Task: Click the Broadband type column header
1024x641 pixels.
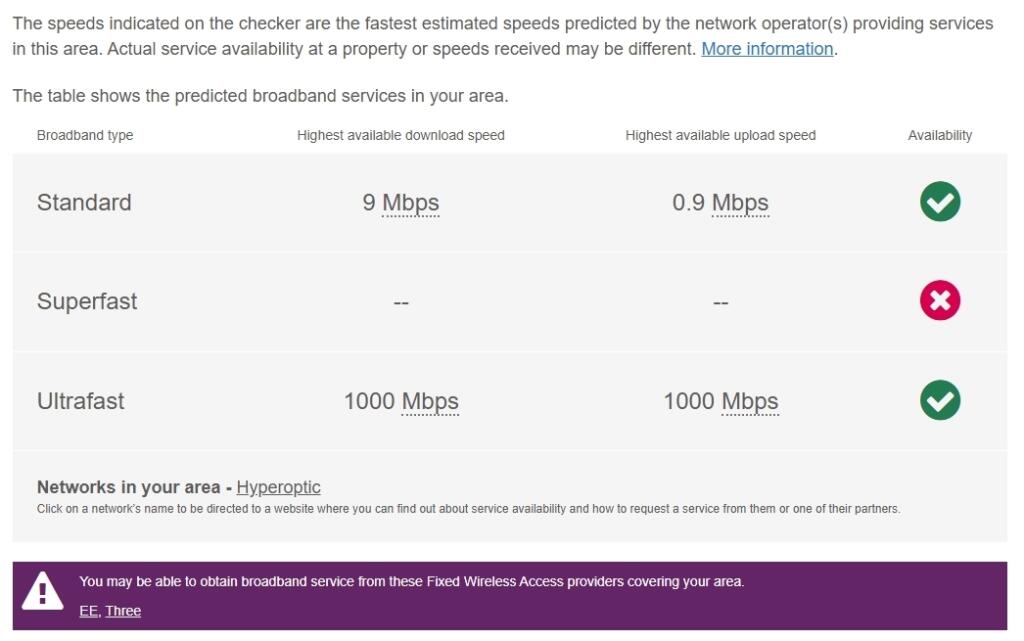Action: 84,134
